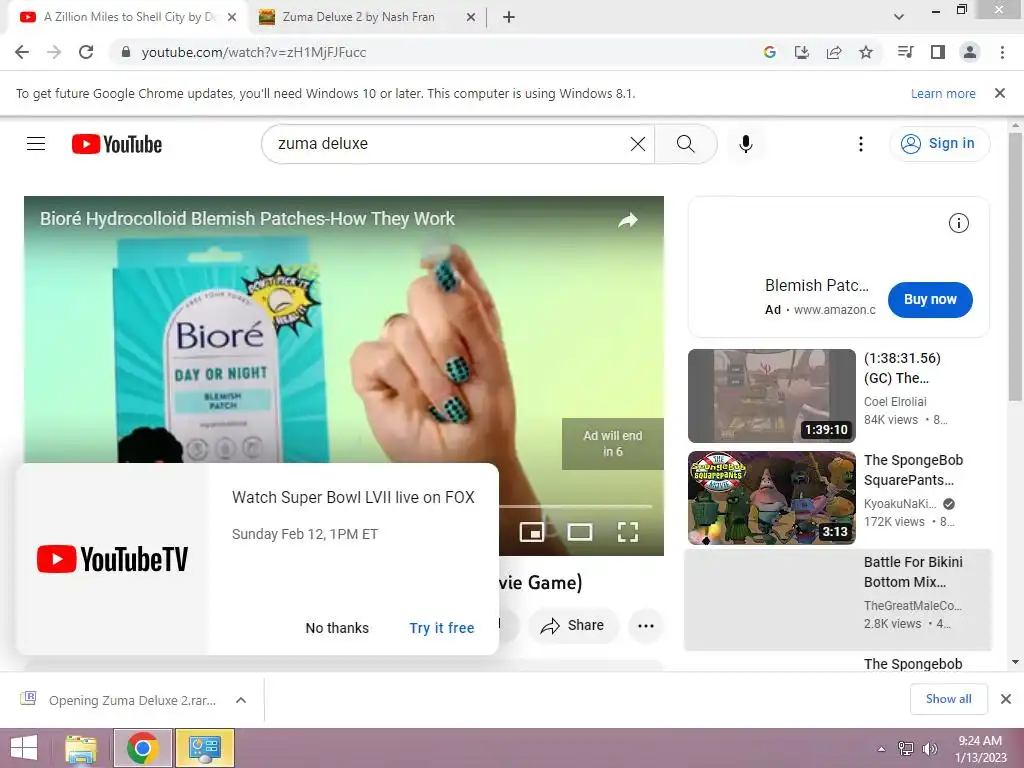Click share arrow on video ad
Screen dimensions: 1024x768
coord(628,220)
